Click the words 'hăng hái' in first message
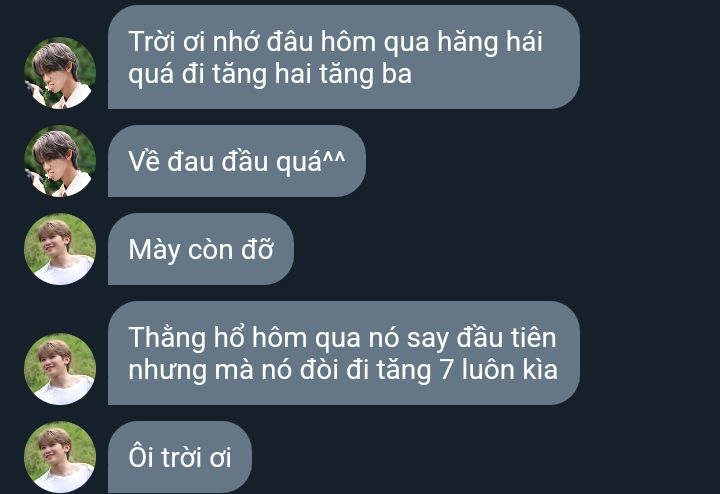Image resolution: width=720 pixels, height=494 pixels. 490,43
